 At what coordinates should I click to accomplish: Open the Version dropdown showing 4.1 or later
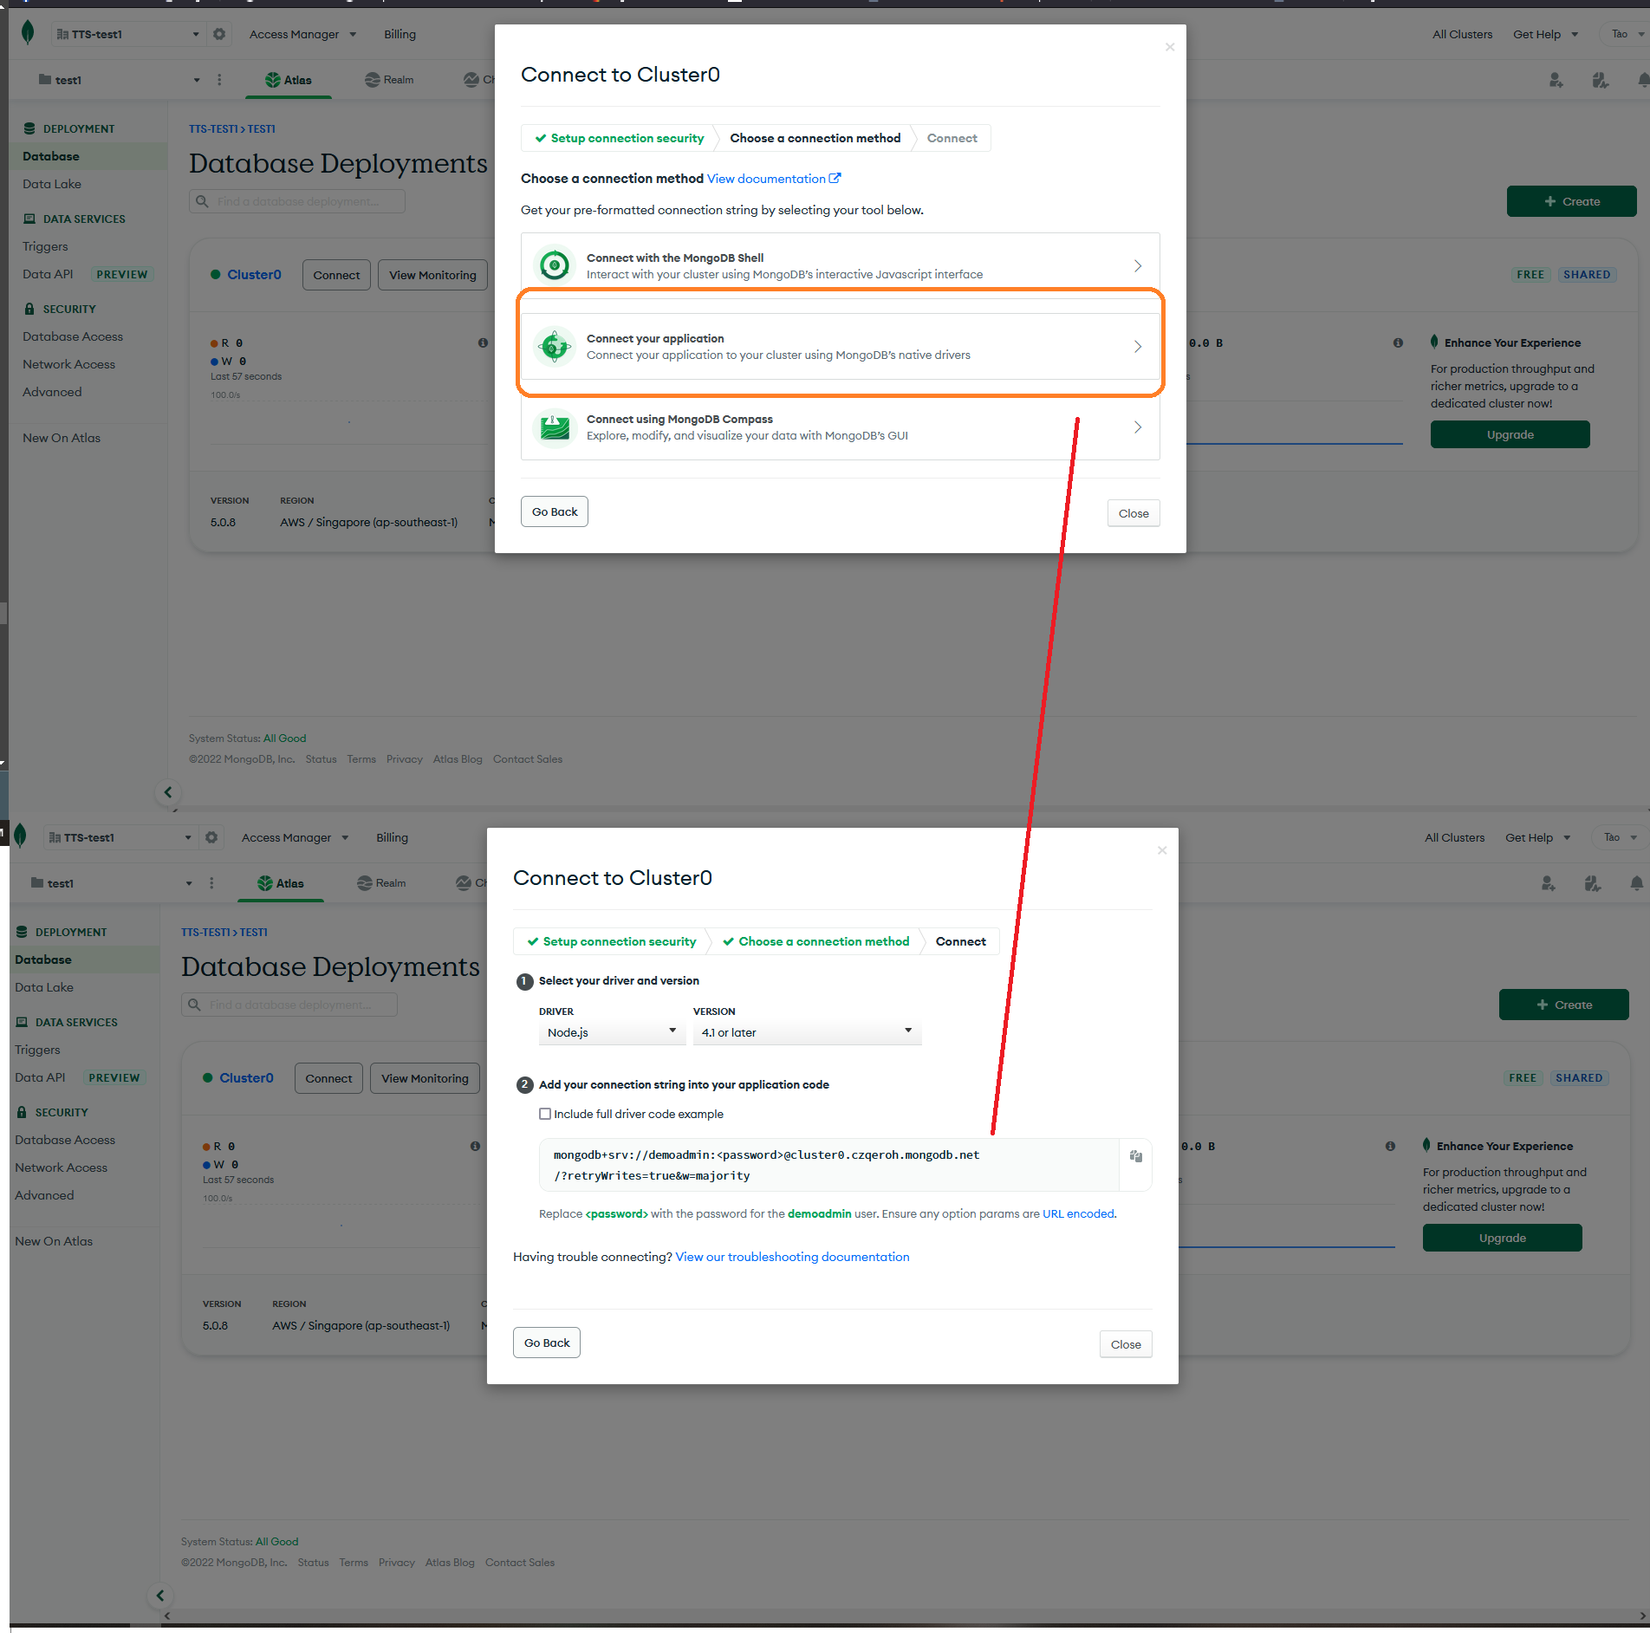pos(807,1032)
